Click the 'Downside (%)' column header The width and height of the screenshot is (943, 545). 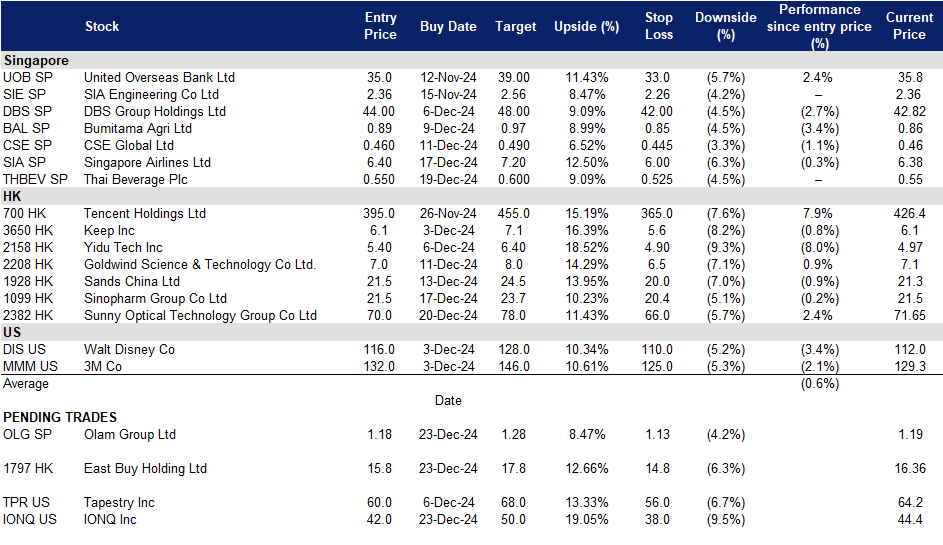pyautogui.click(x=725, y=26)
